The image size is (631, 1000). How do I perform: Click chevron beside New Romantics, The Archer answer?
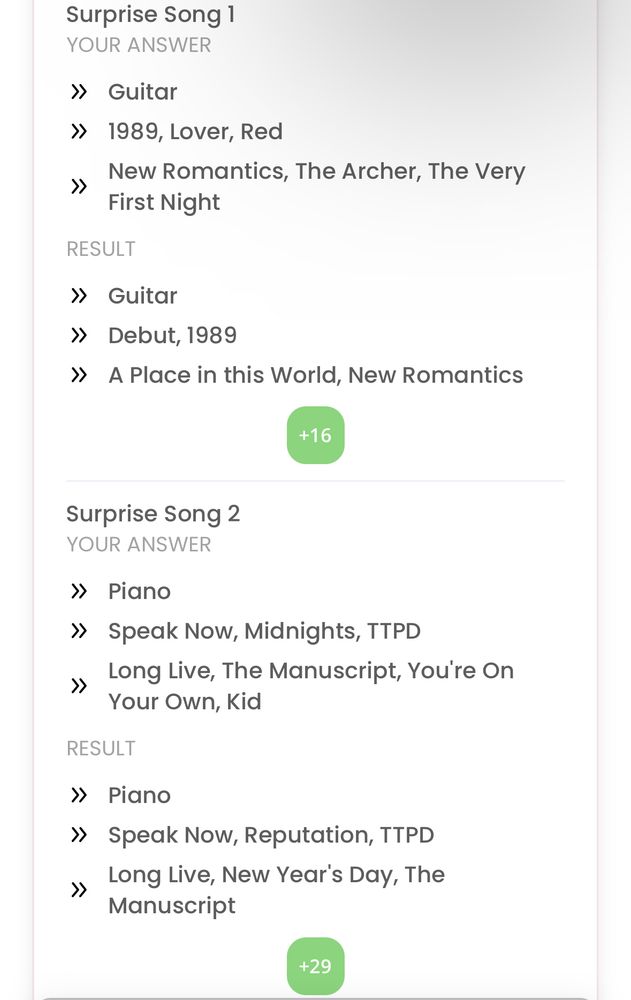point(78,186)
